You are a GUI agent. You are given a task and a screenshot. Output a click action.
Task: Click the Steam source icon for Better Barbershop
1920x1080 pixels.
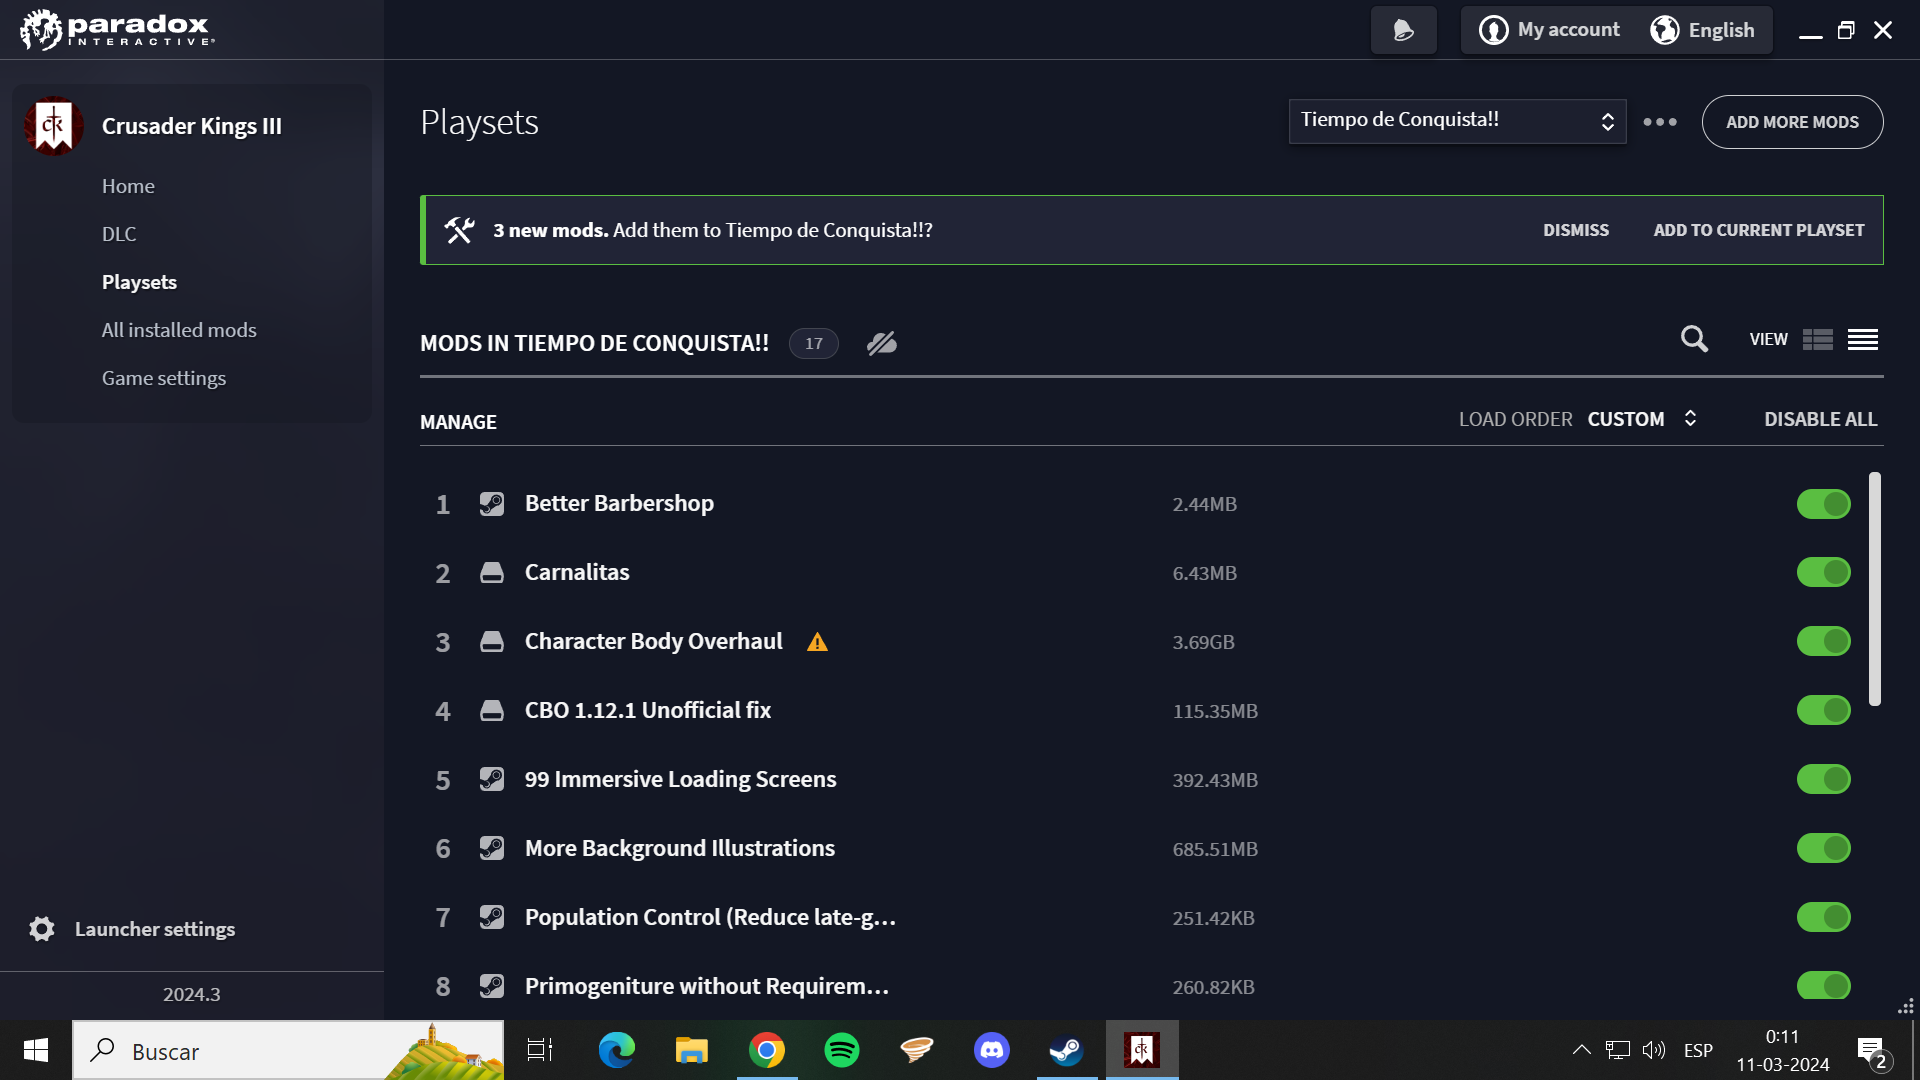(x=491, y=503)
